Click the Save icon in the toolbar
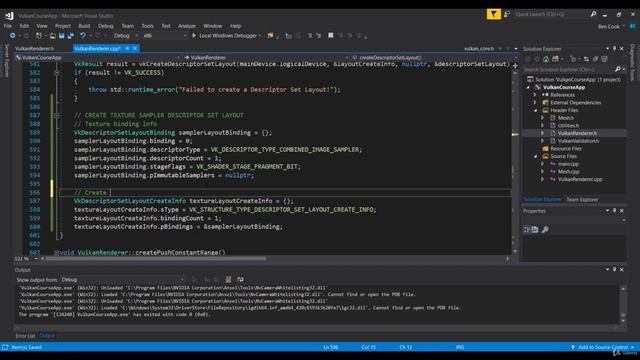 coord(62,36)
